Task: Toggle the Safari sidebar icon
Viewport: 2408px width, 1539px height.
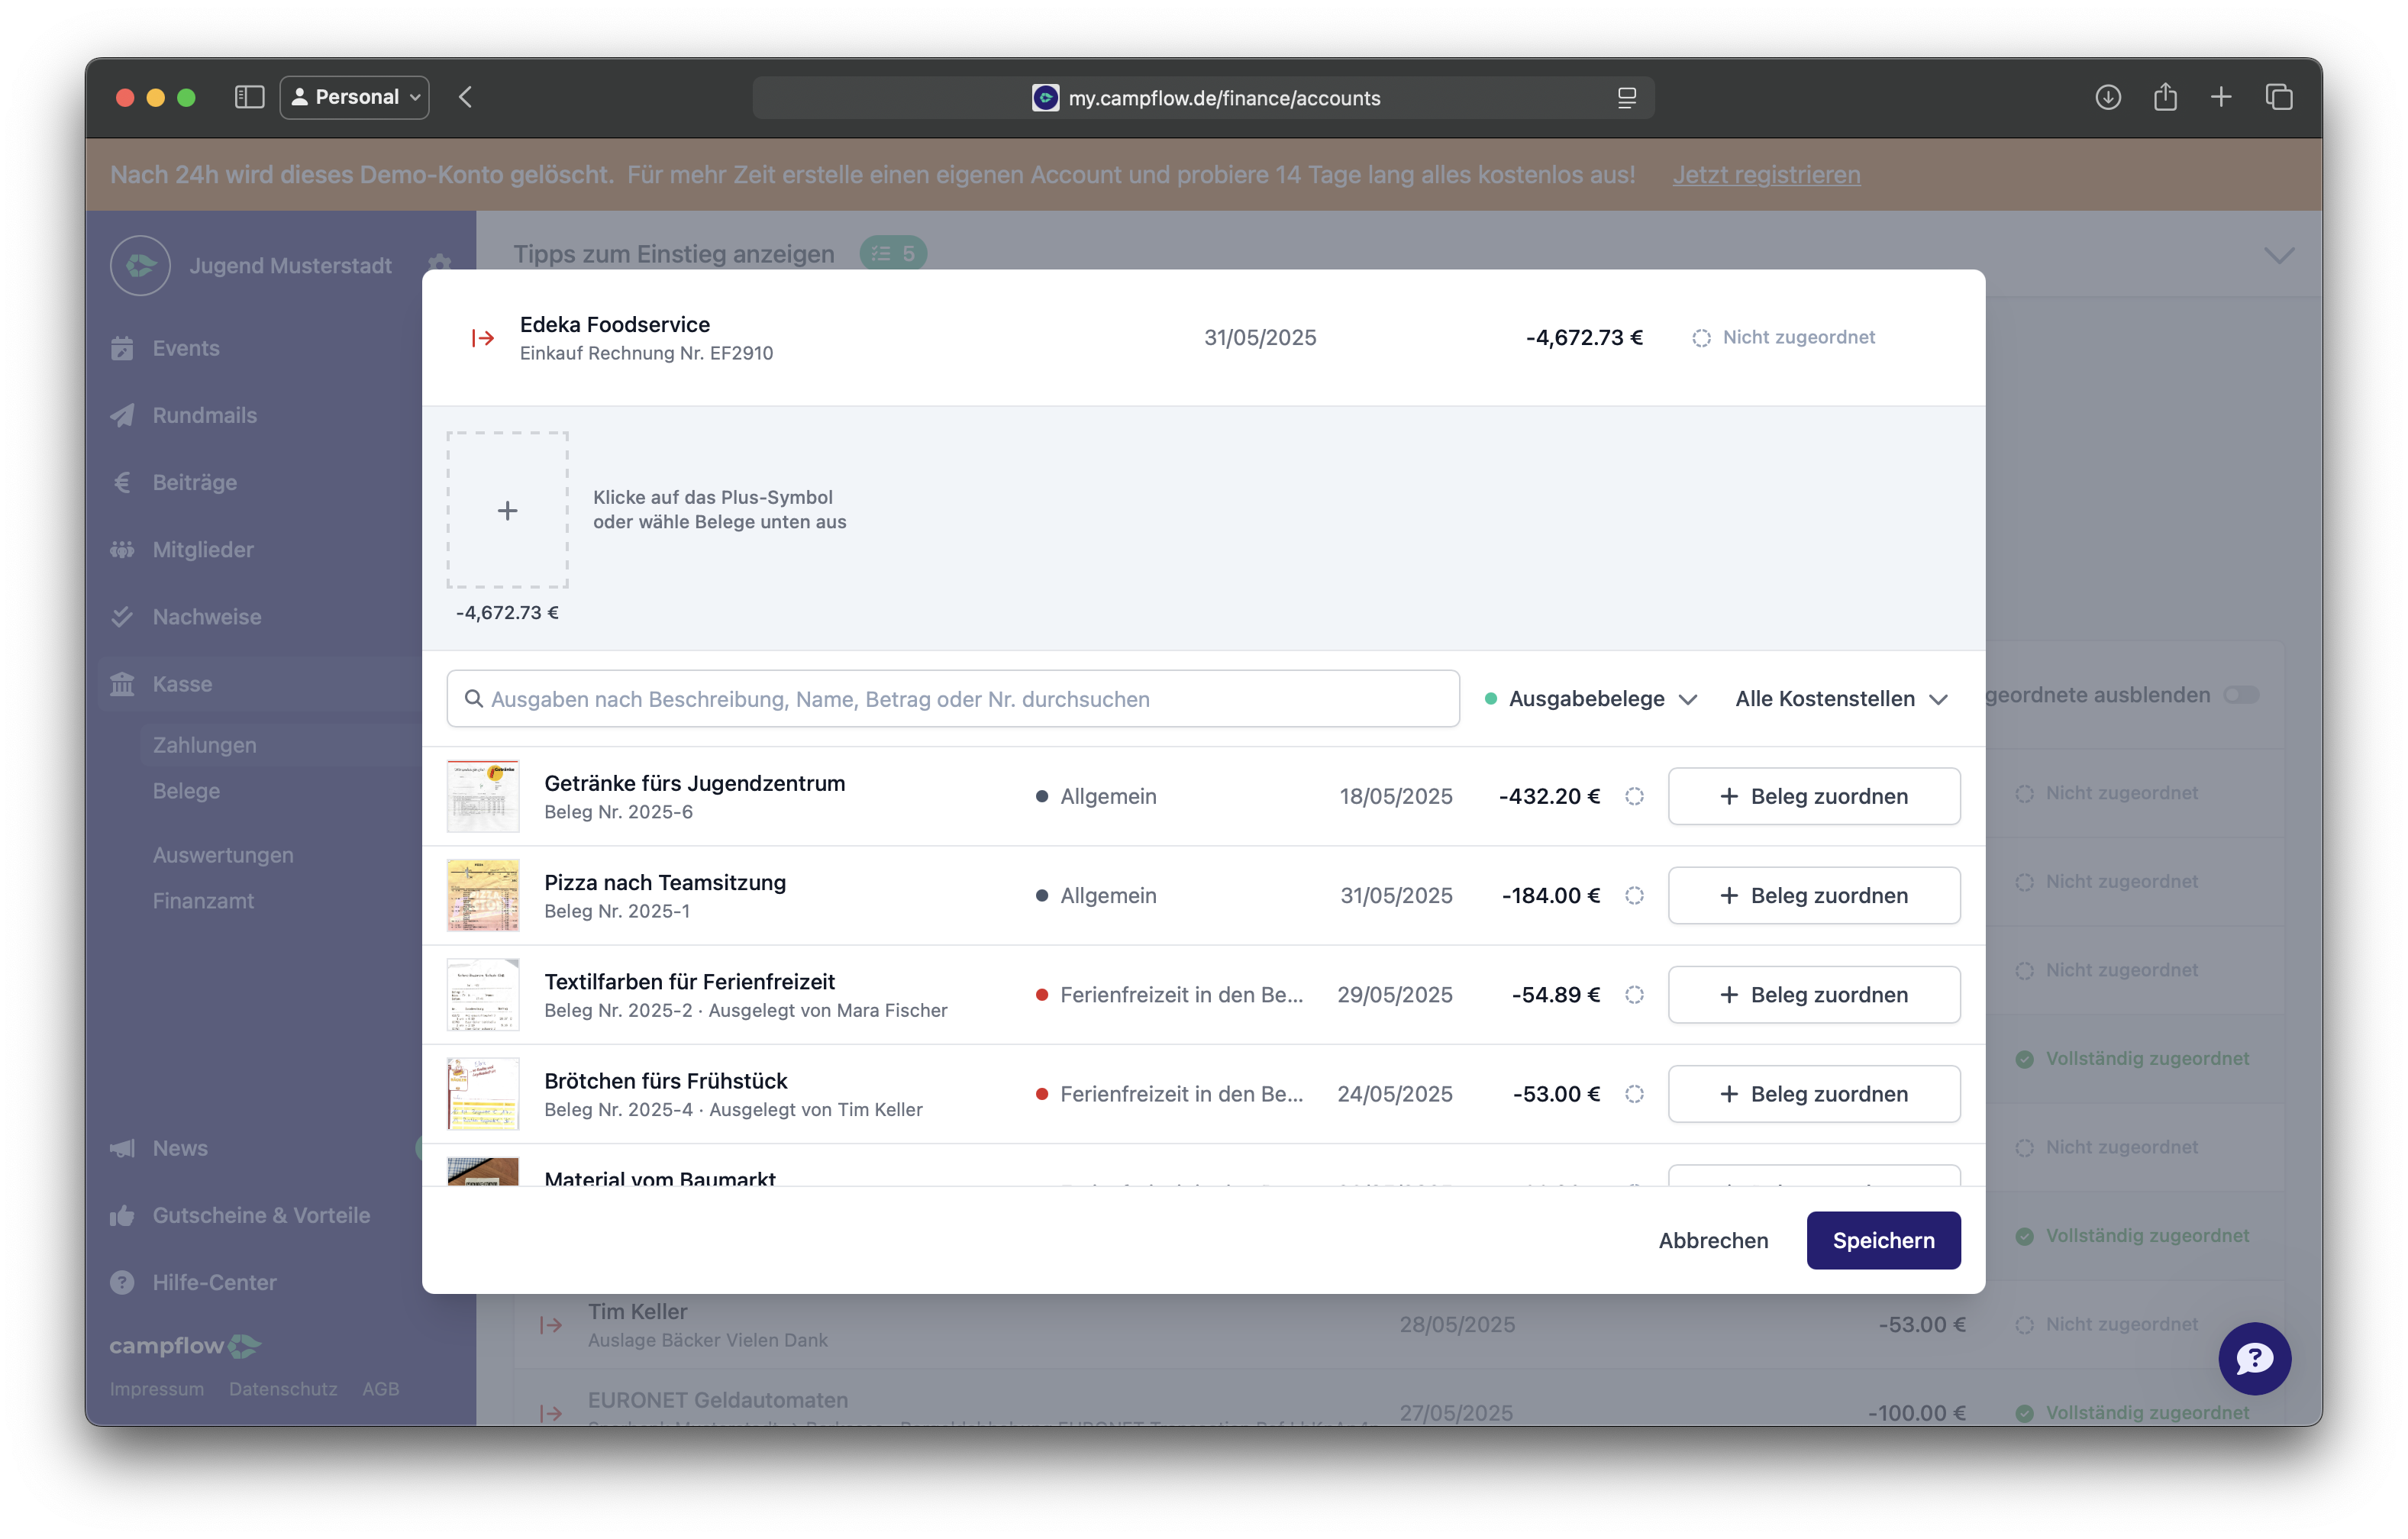Action: tap(249, 97)
